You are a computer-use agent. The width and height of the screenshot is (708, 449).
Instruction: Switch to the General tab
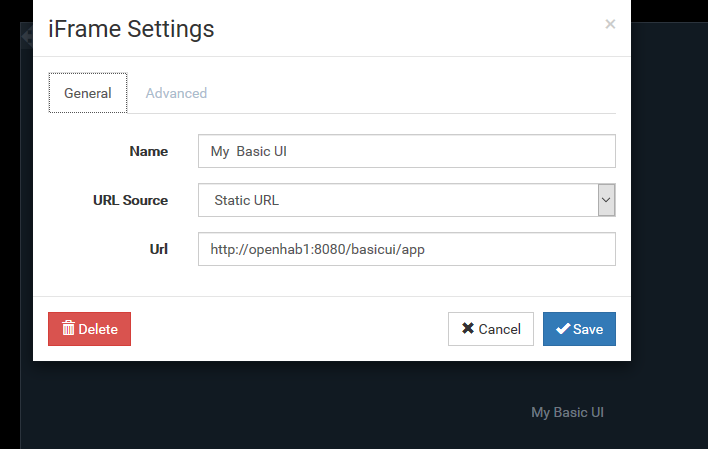point(88,93)
